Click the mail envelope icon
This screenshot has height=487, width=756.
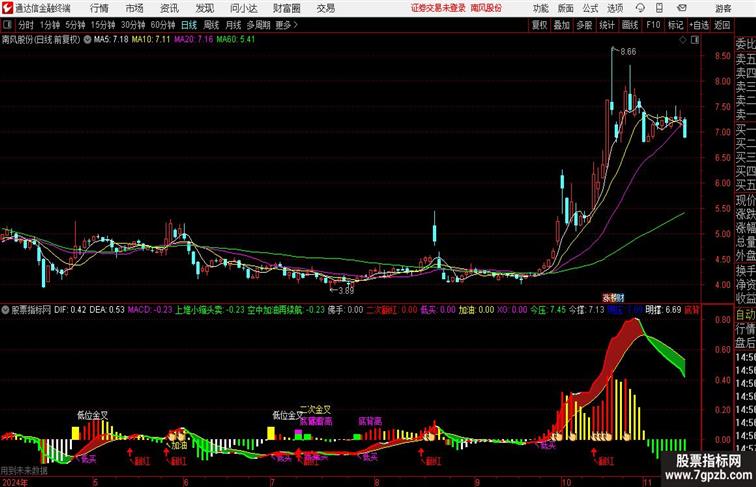coord(682,8)
